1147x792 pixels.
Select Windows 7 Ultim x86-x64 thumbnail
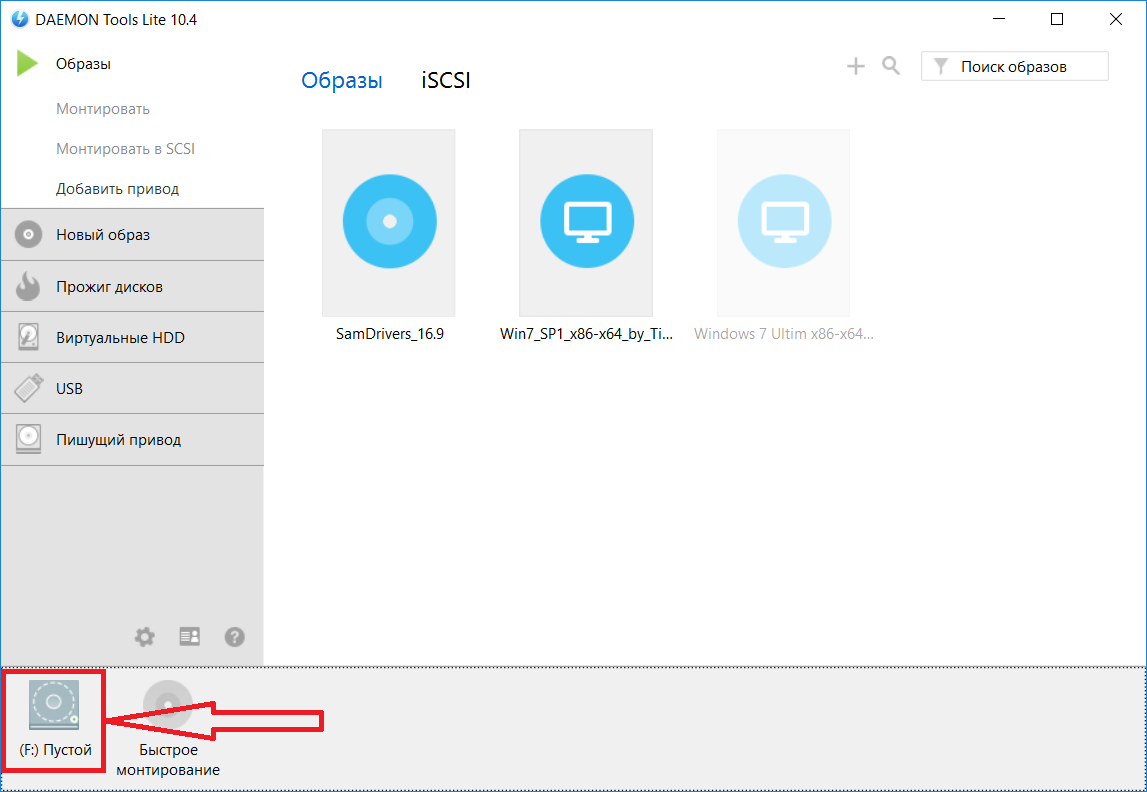pos(783,222)
